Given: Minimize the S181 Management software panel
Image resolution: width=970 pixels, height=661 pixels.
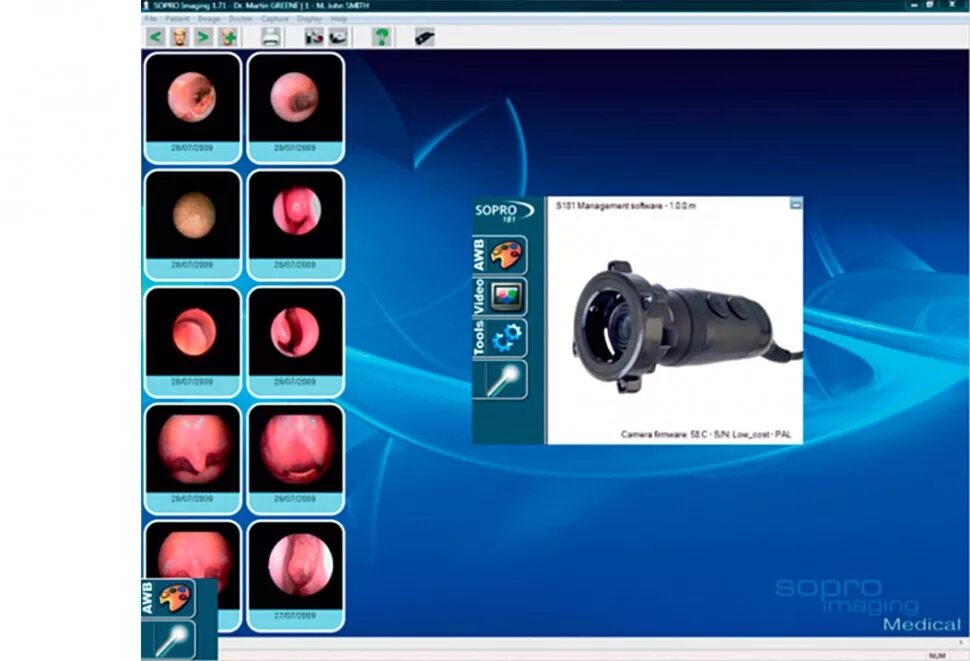Looking at the screenshot, I should click(x=796, y=203).
